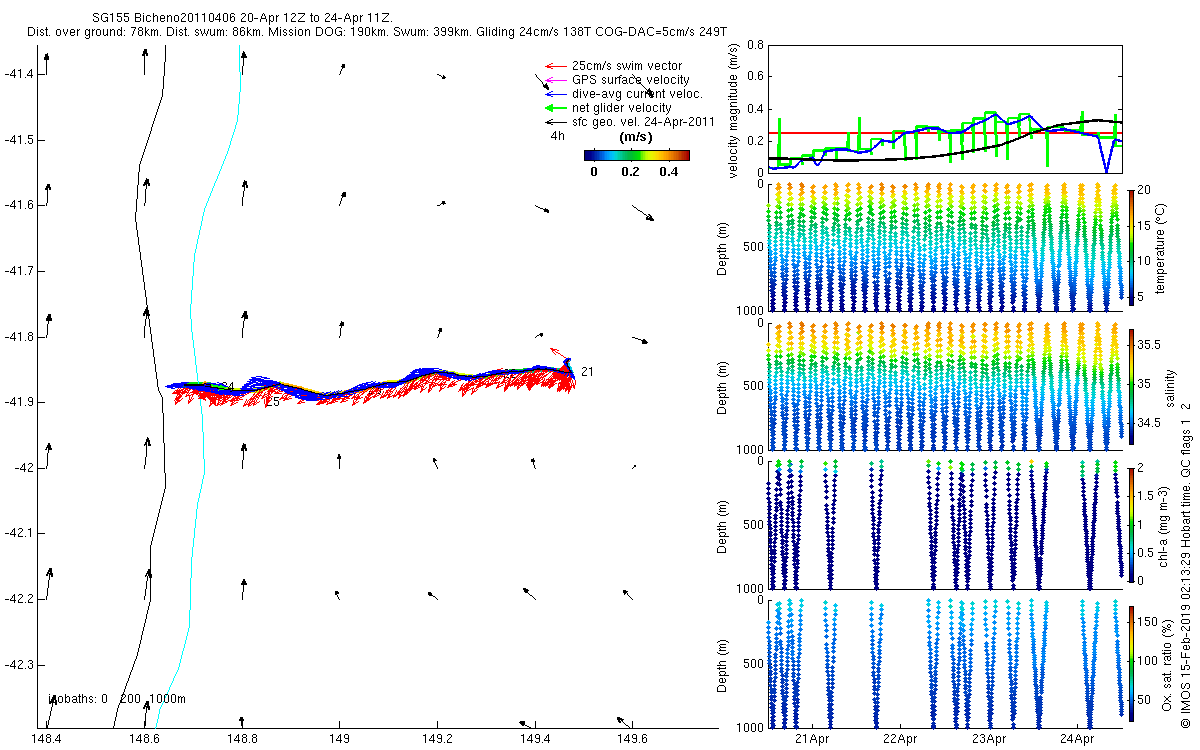Image resolution: width=1200 pixels, height=750 pixels.
Task: Click the '24Apr' date tick
Action: tap(1078, 739)
